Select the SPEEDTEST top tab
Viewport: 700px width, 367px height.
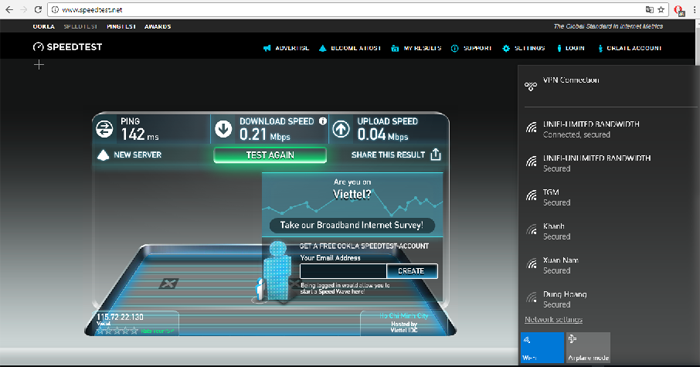80,27
